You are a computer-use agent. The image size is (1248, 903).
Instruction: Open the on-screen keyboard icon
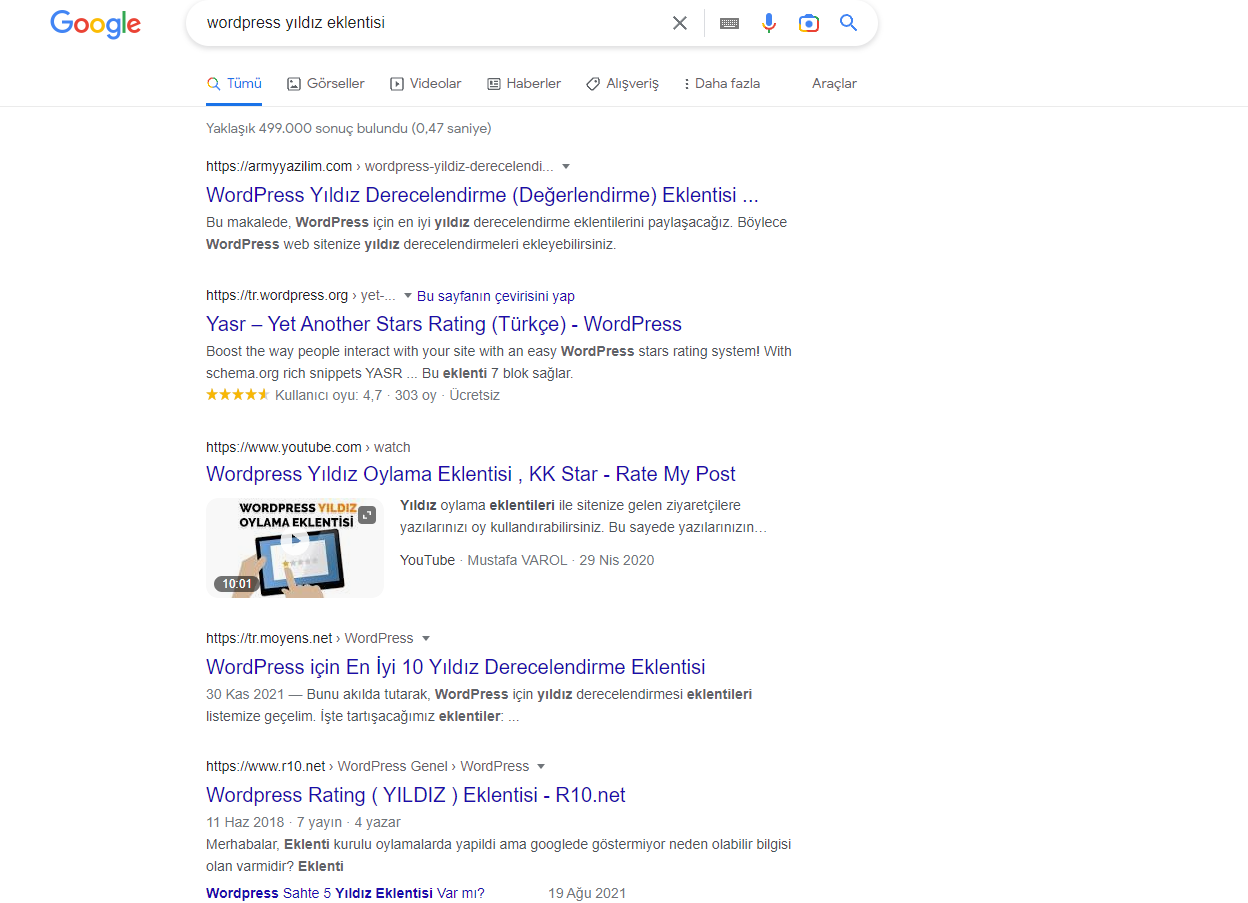point(729,23)
